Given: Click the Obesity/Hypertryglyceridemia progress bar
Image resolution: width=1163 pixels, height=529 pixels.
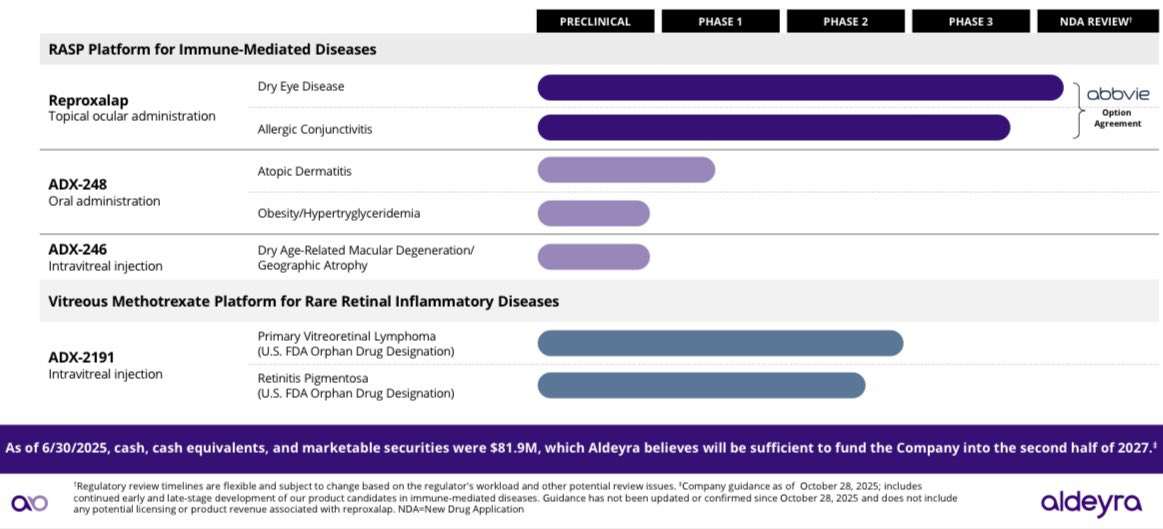Looking at the screenshot, I should 593,214.
